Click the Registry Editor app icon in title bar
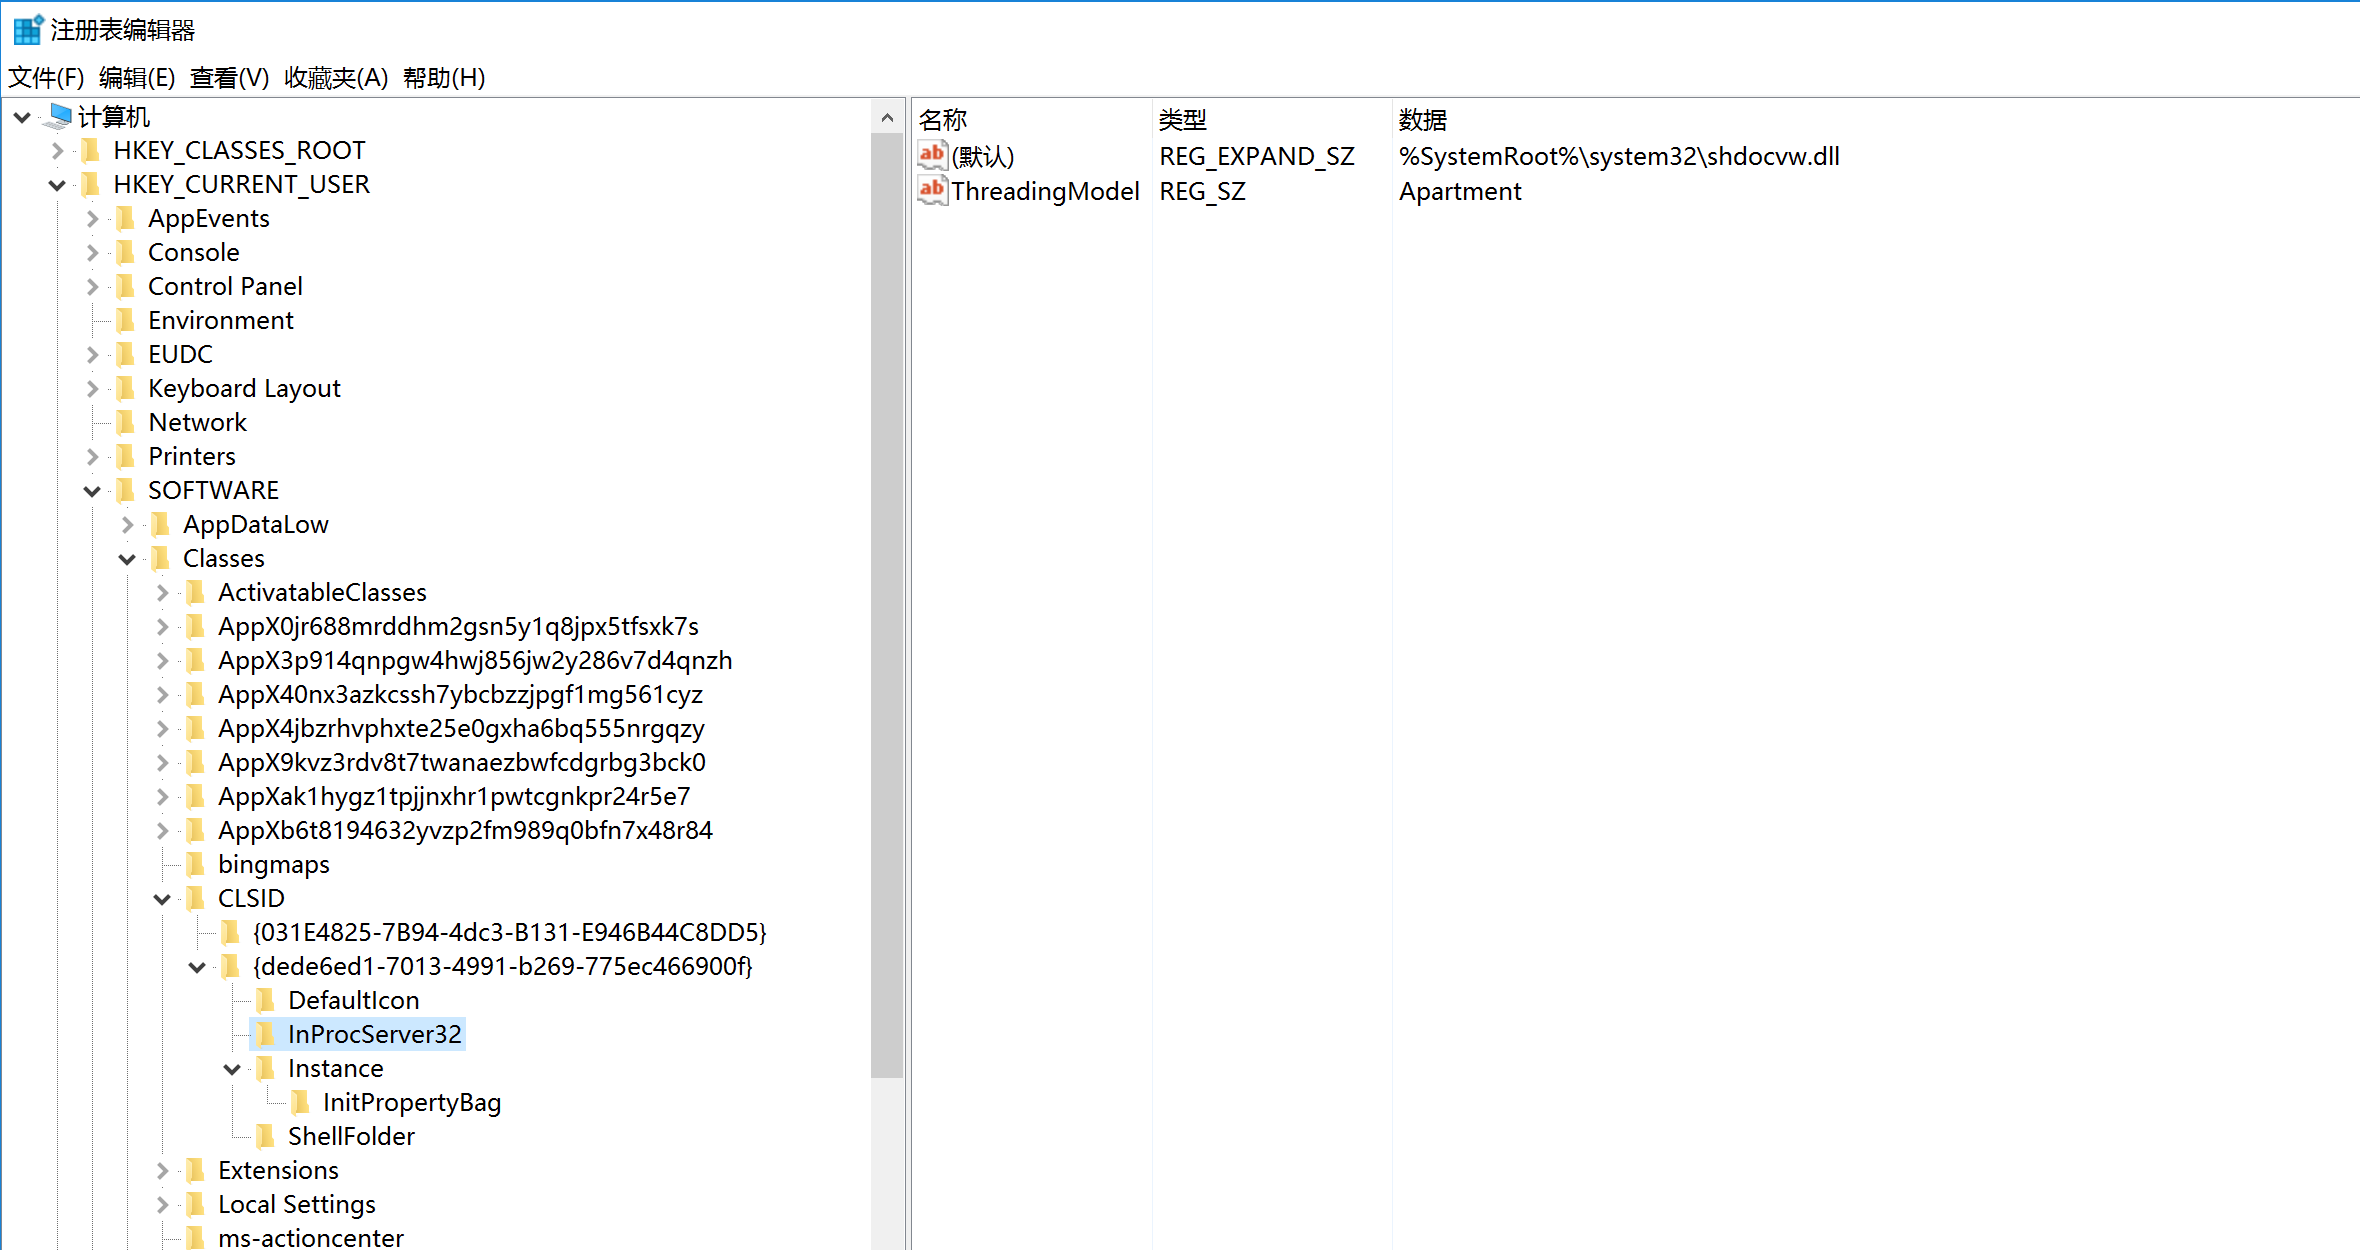Image resolution: width=2360 pixels, height=1250 pixels. click(27, 30)
